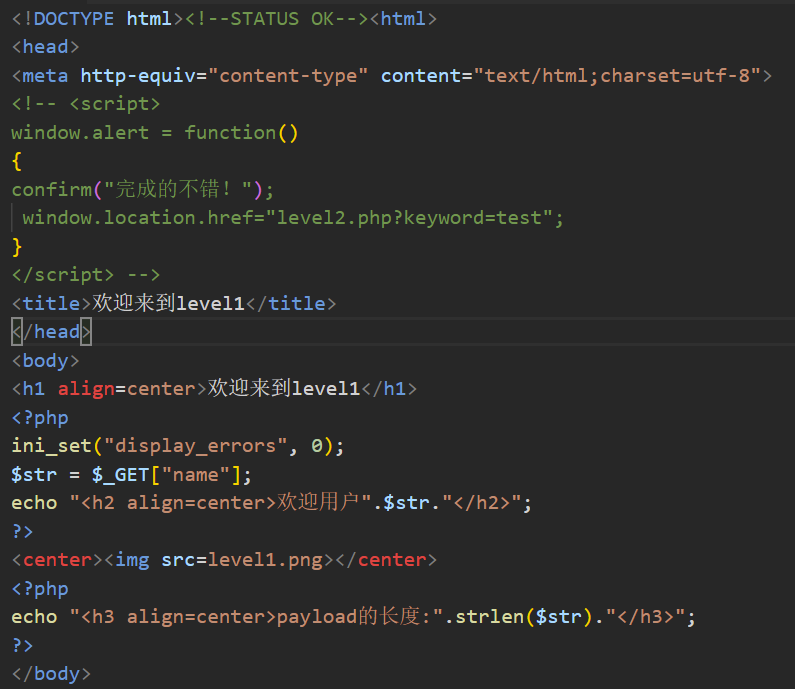The height and width of the screenshot is (689, 795).
Task: Click the highlighted closing head tag
Action: coord(51,332)
